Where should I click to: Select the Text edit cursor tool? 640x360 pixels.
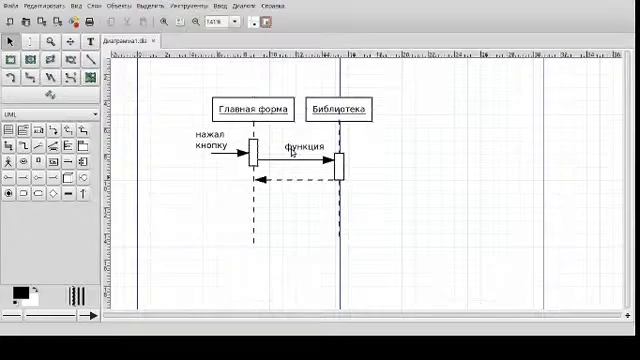[30, 42]
